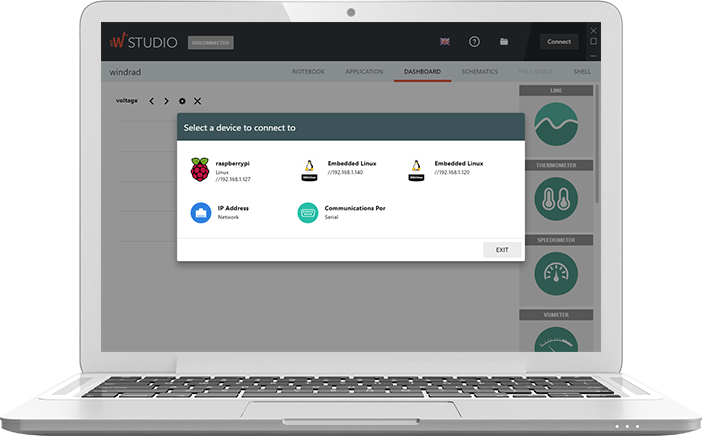The width and height of the screenshot is (702, 436).
Task: Go to previous widget with left chevron
Action: 151,101
